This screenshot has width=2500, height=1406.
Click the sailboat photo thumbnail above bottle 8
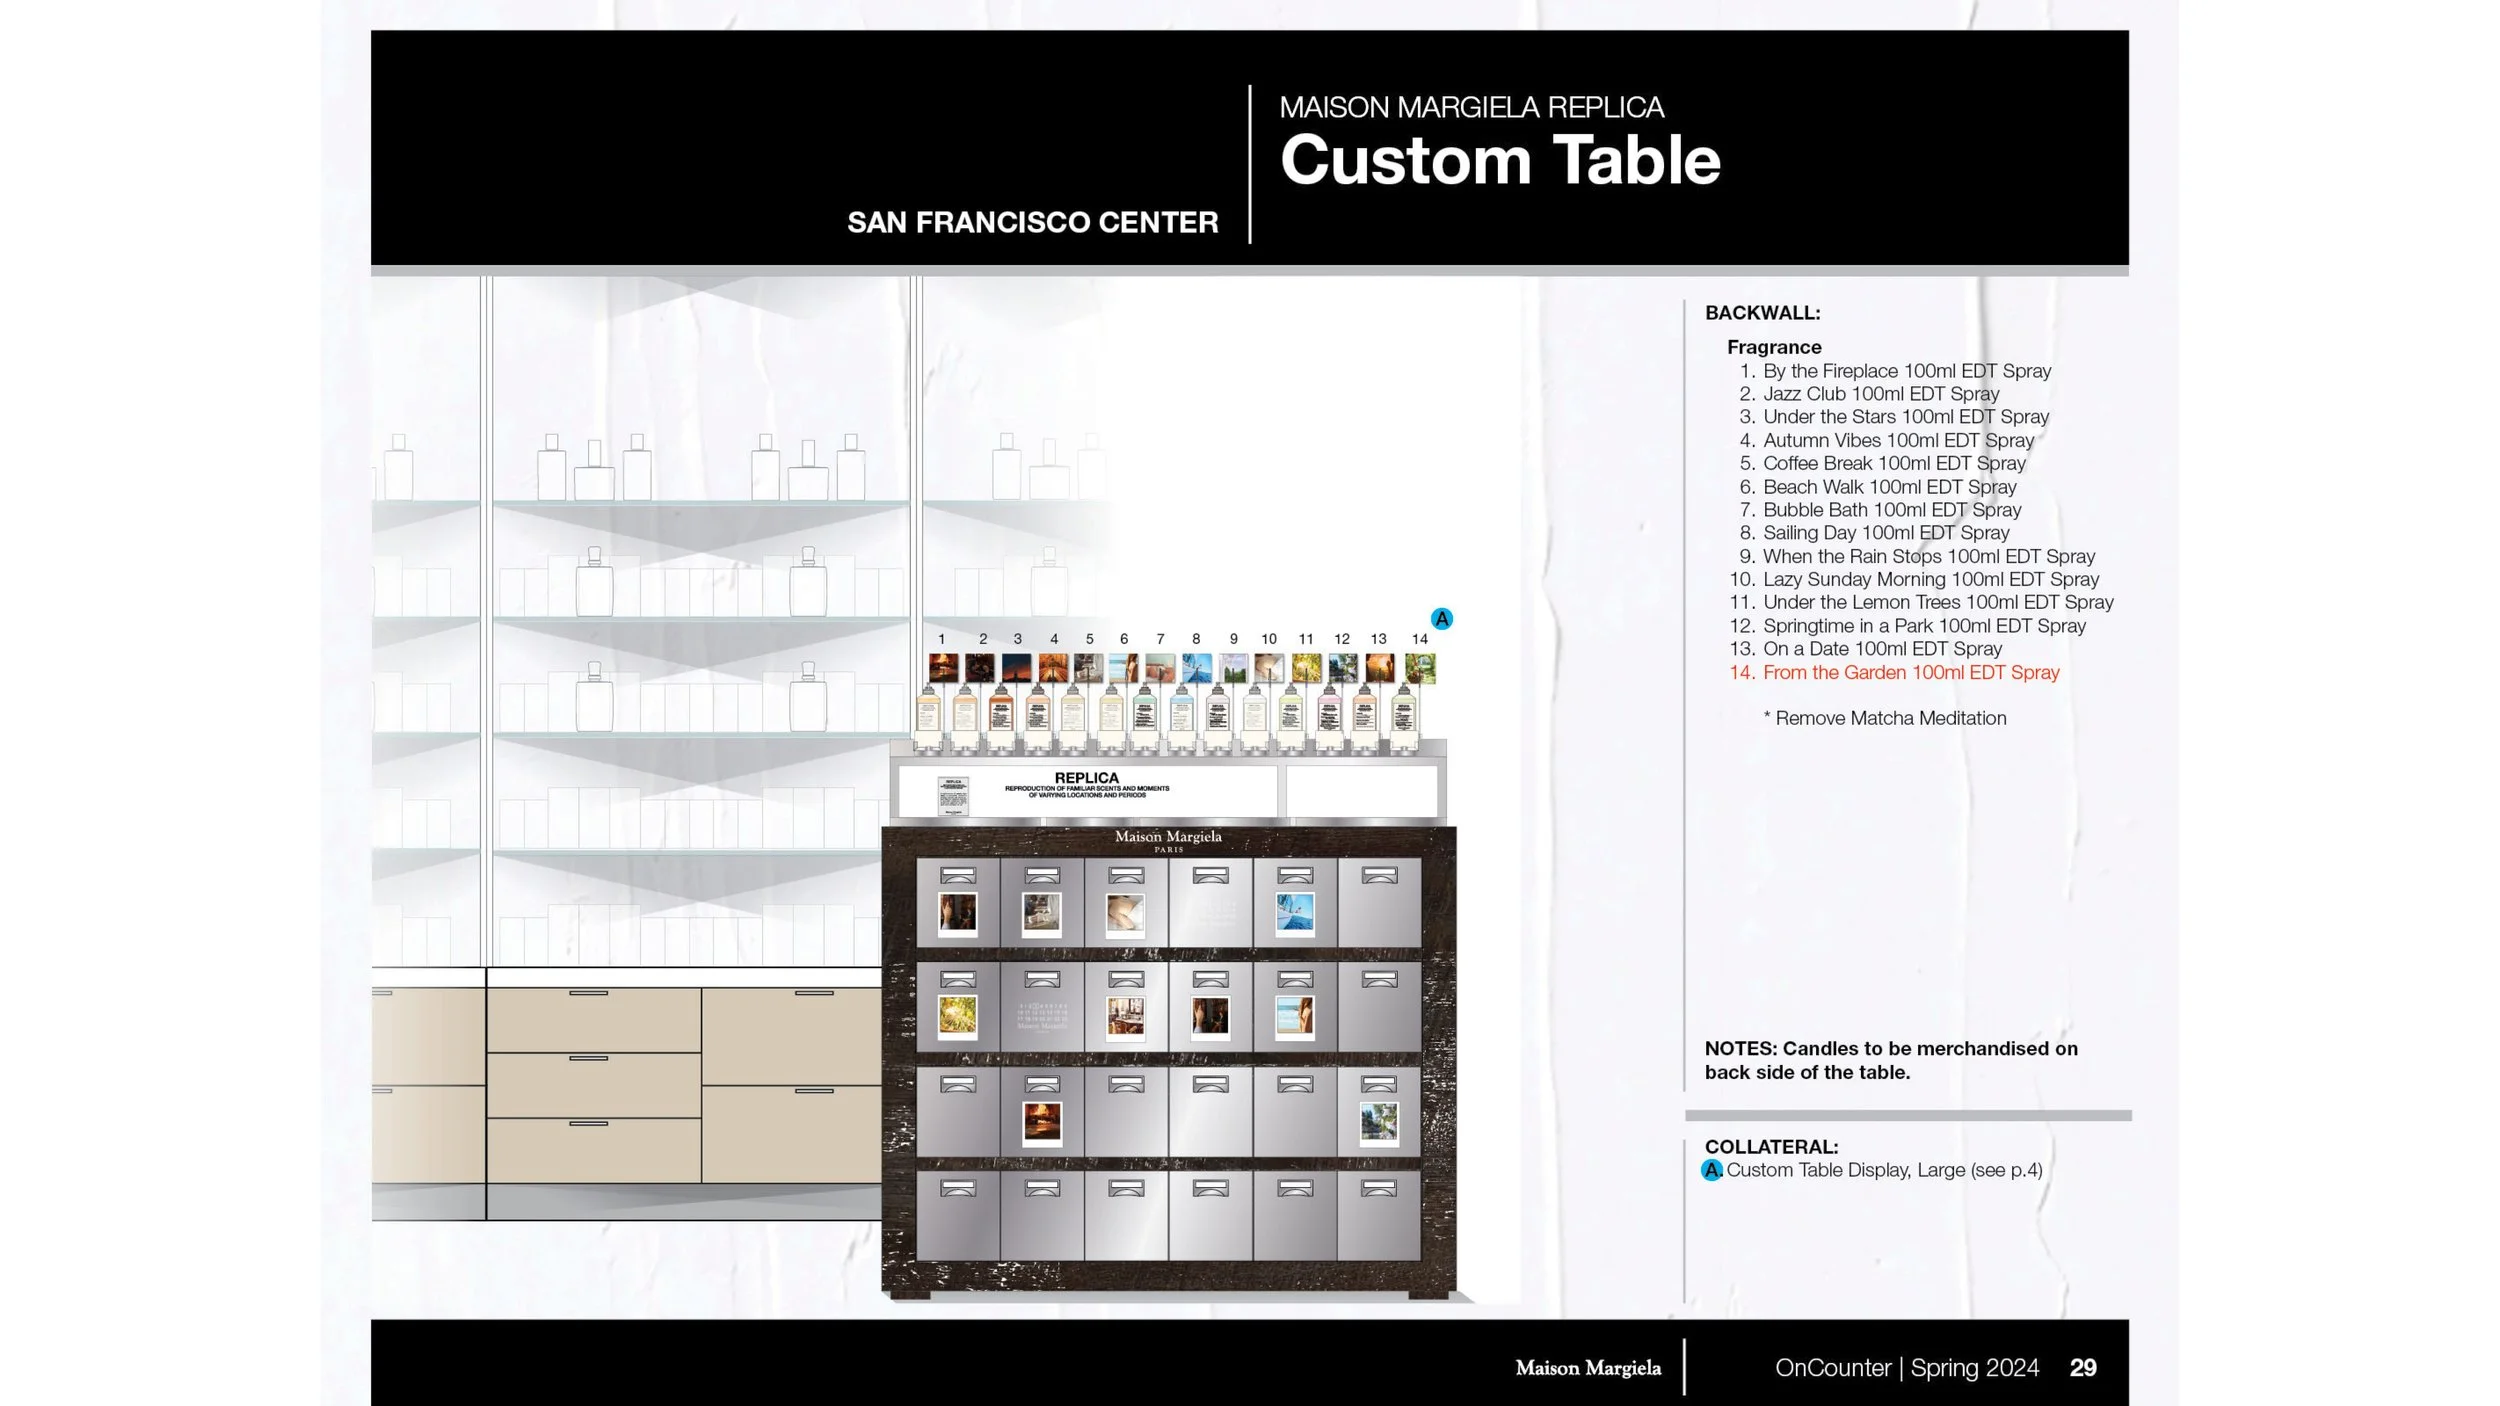(x=1196, y=667)
